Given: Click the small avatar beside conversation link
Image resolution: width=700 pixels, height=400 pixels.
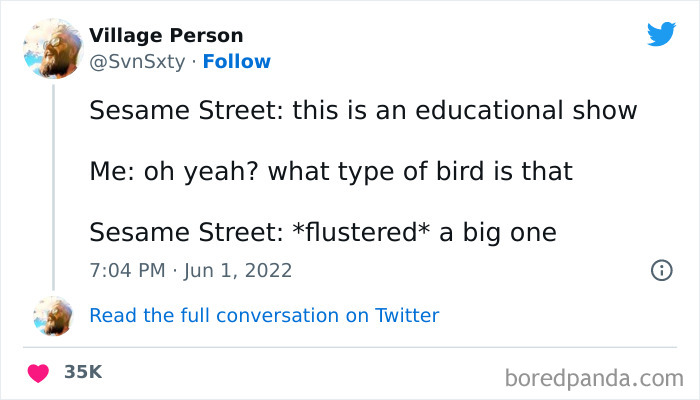Looking at the screenshot, I should [52, 316].
